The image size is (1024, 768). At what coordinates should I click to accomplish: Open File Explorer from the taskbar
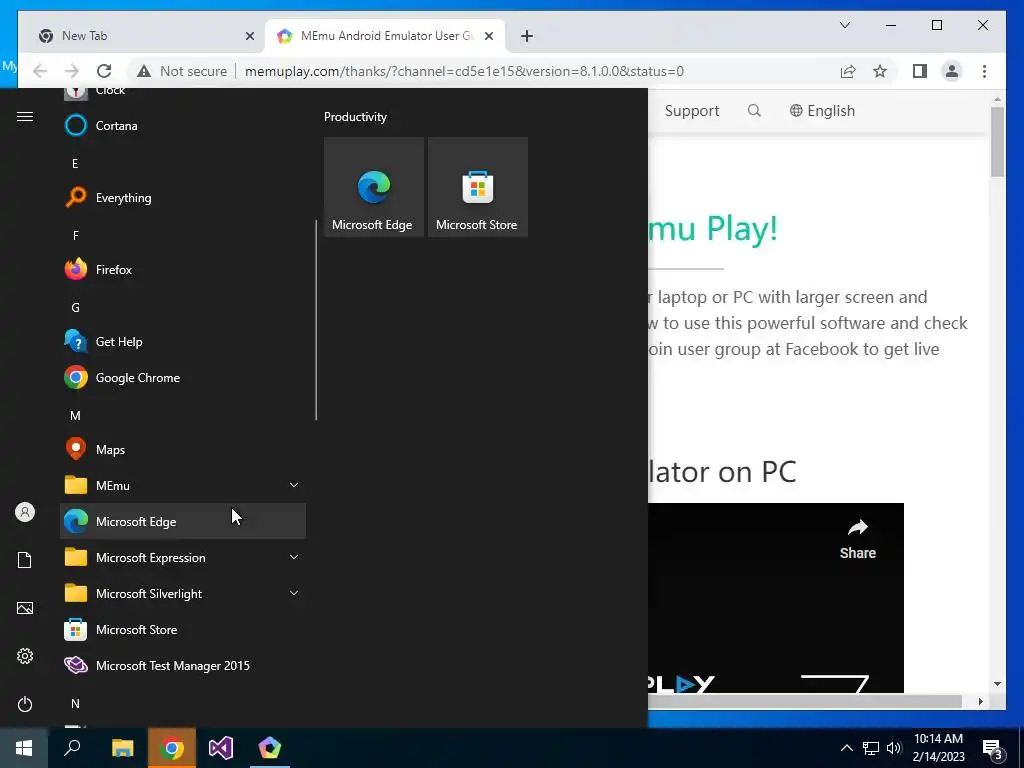click(122, 748)
